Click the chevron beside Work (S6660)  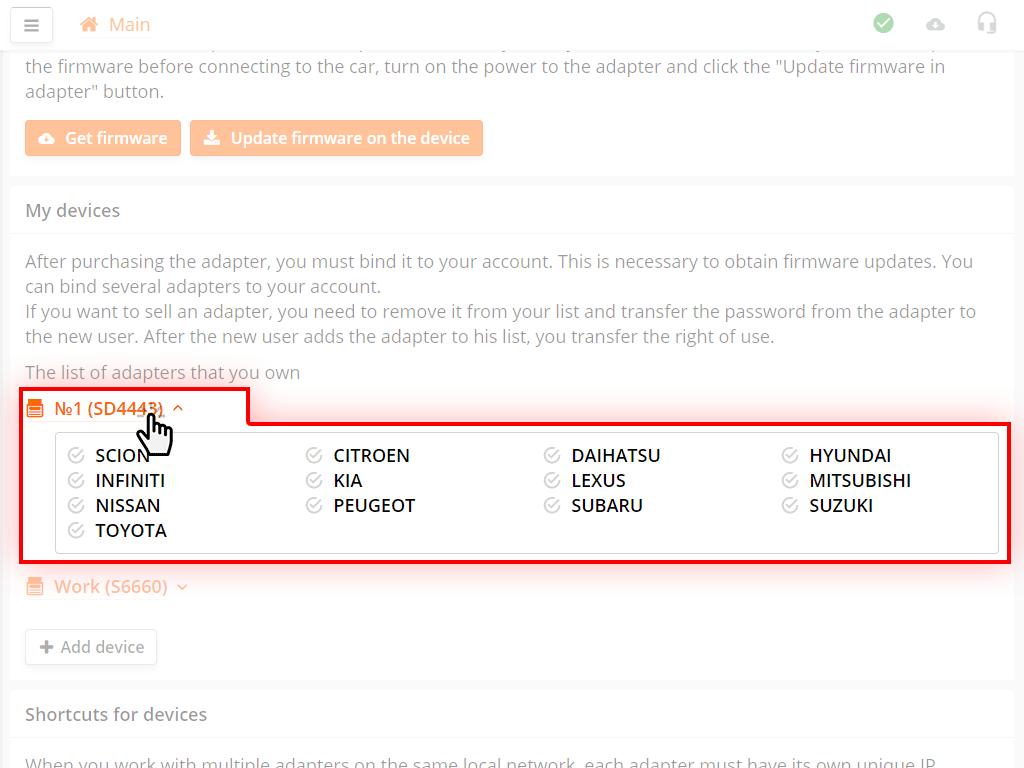pyautogui.click(x=182, y=587)
